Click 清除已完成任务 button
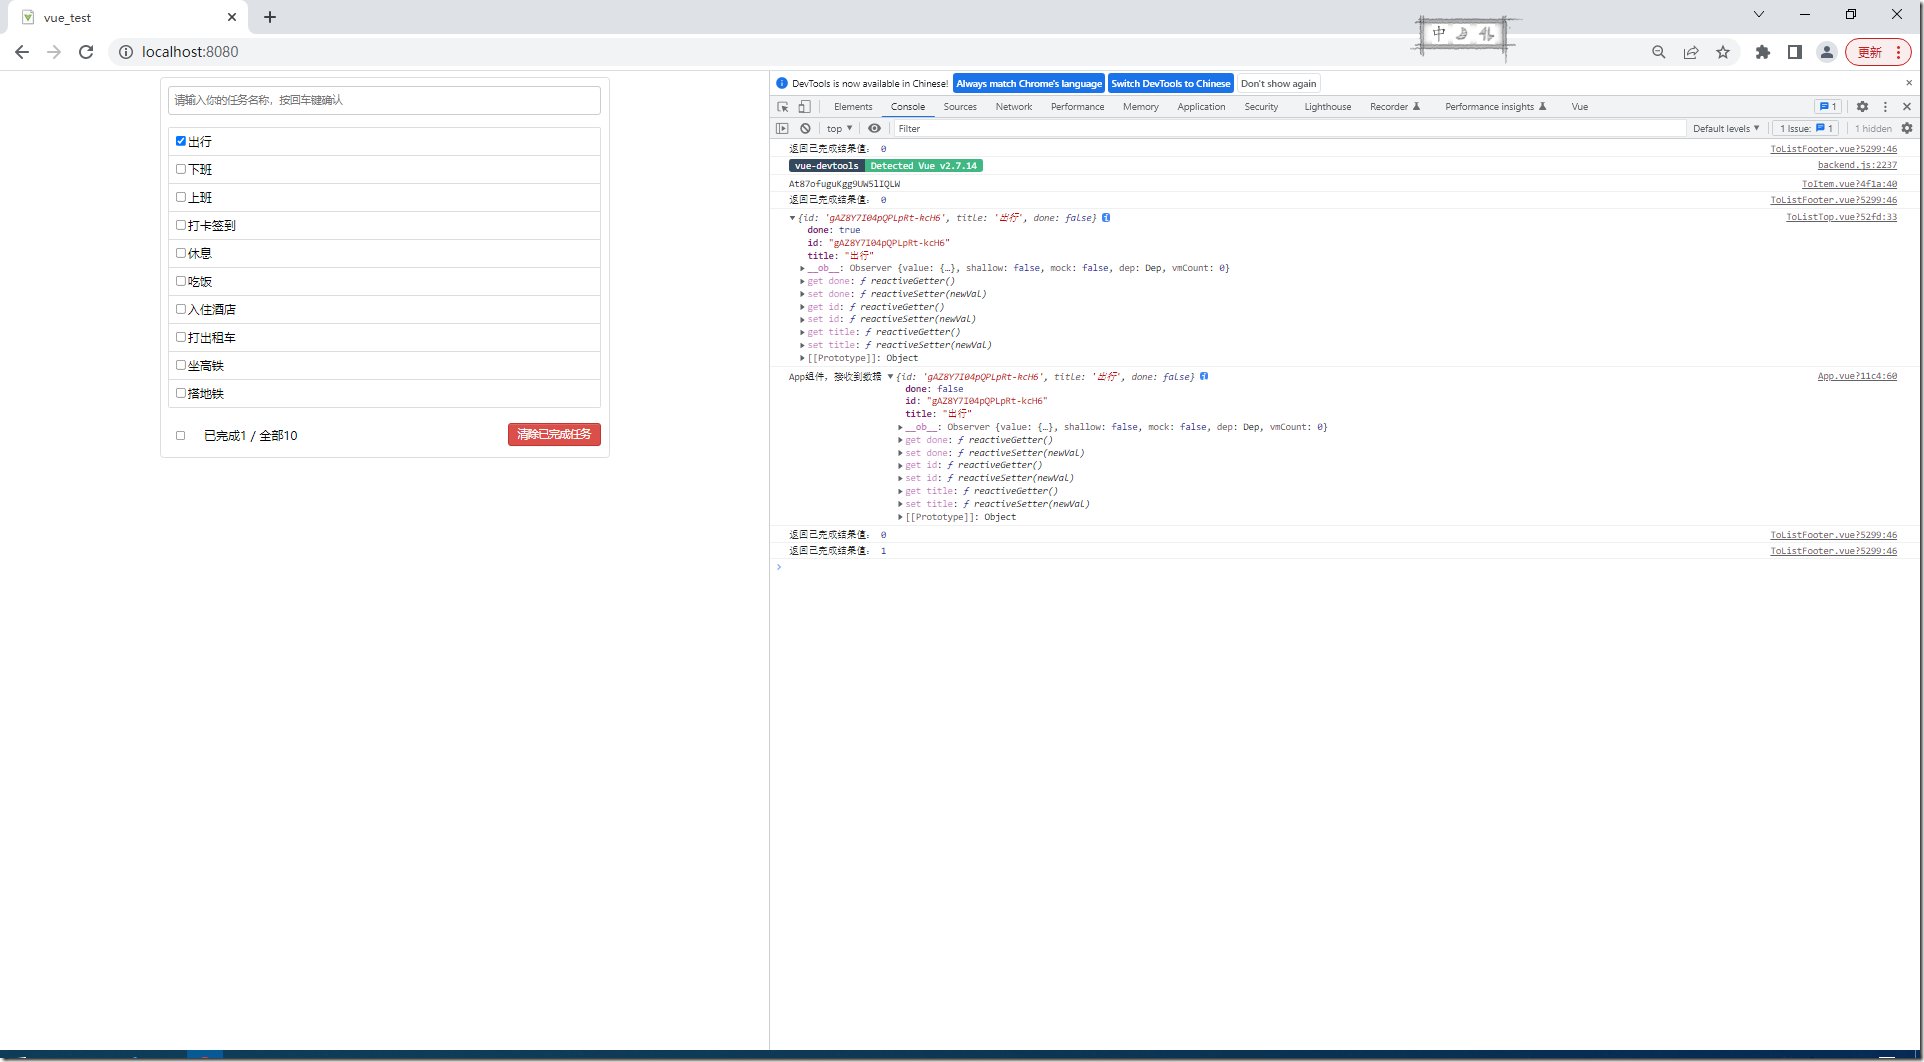The image size is (1924, 1062). point(554,434)
